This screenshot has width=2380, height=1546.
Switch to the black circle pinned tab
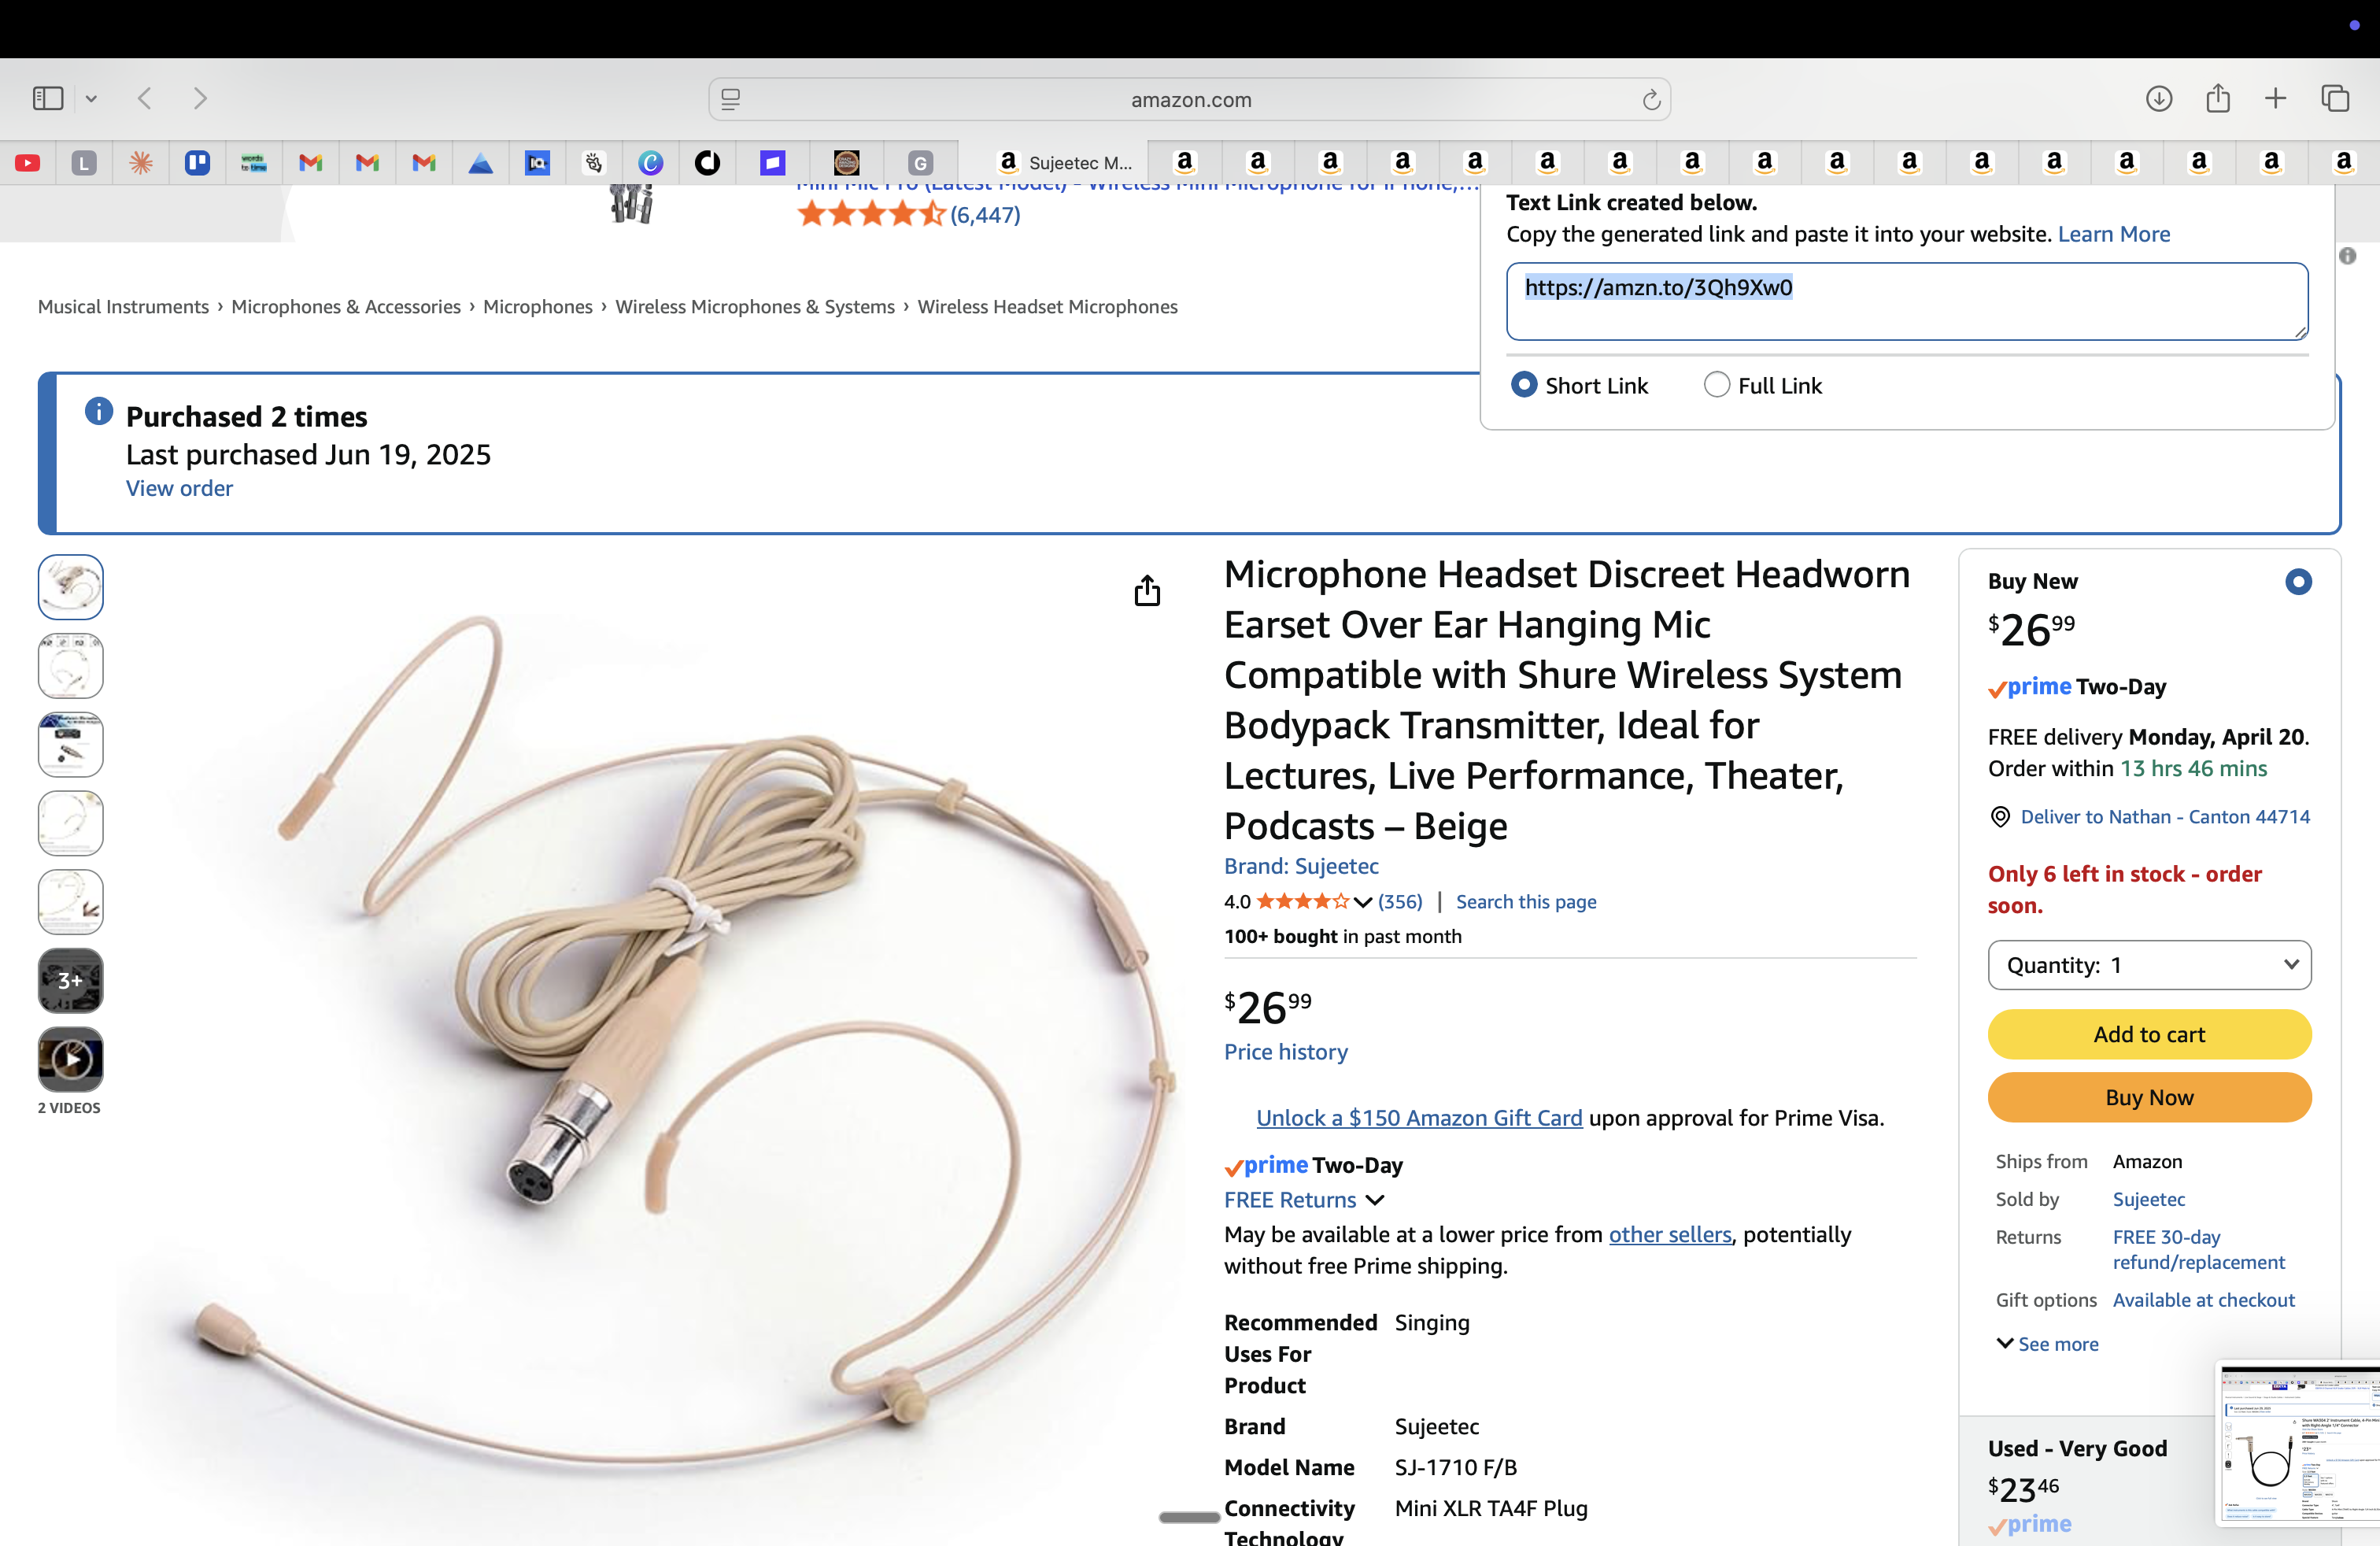(708, 163)
